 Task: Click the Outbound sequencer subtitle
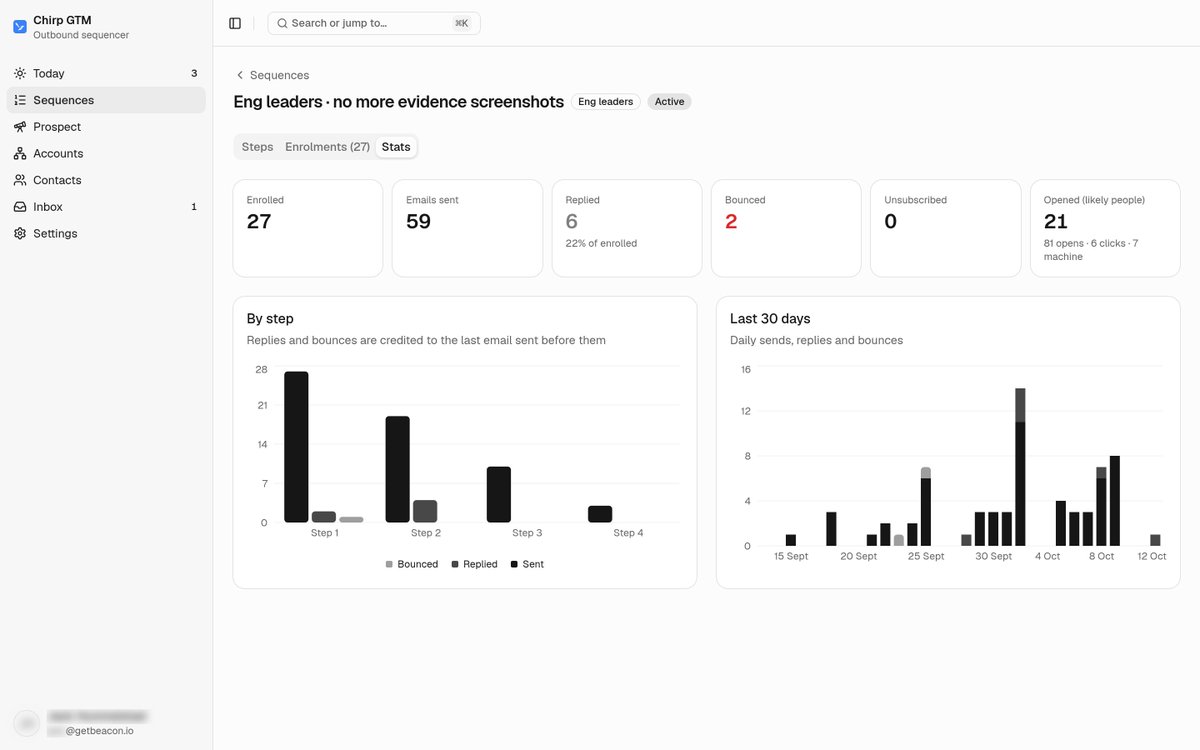point(81,35)
